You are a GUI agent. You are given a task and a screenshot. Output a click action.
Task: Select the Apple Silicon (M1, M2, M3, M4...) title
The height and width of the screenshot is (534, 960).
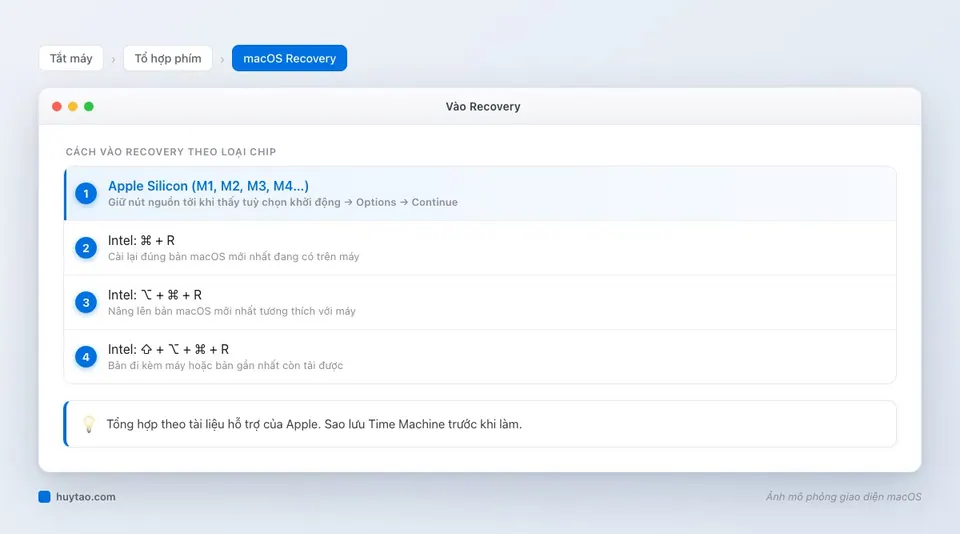[x=208, y=186]
